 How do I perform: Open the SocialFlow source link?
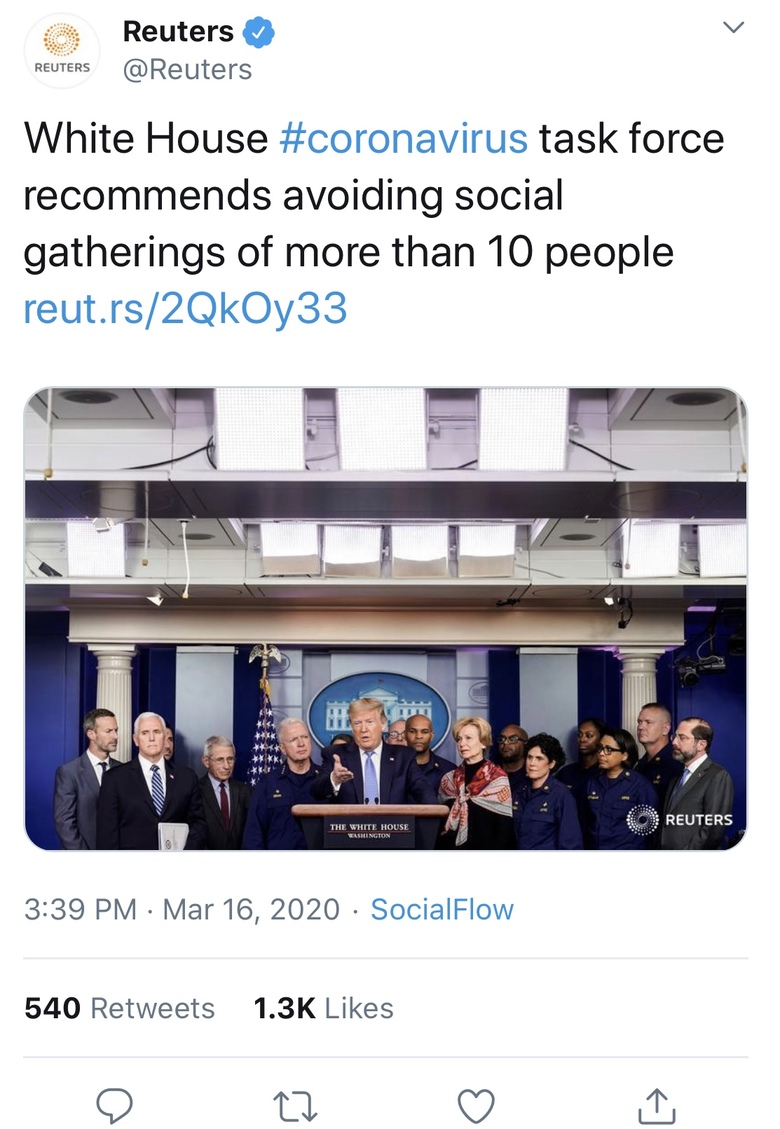(442, 909)
